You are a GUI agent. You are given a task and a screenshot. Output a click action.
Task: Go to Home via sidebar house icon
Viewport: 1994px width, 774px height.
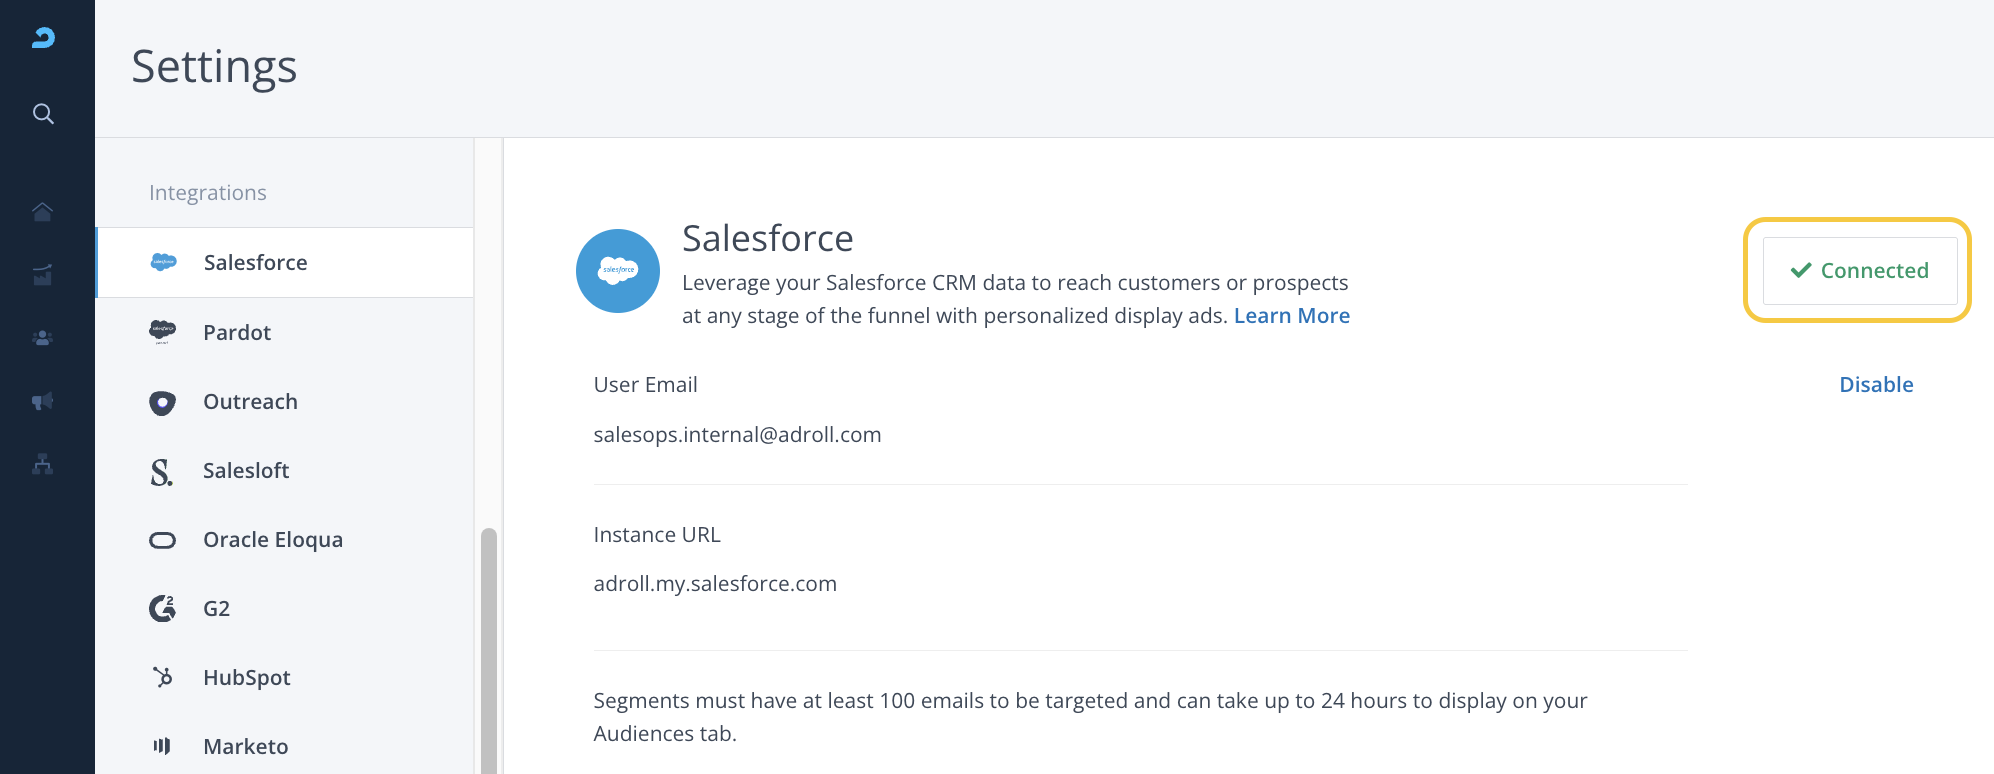point(43,212)
